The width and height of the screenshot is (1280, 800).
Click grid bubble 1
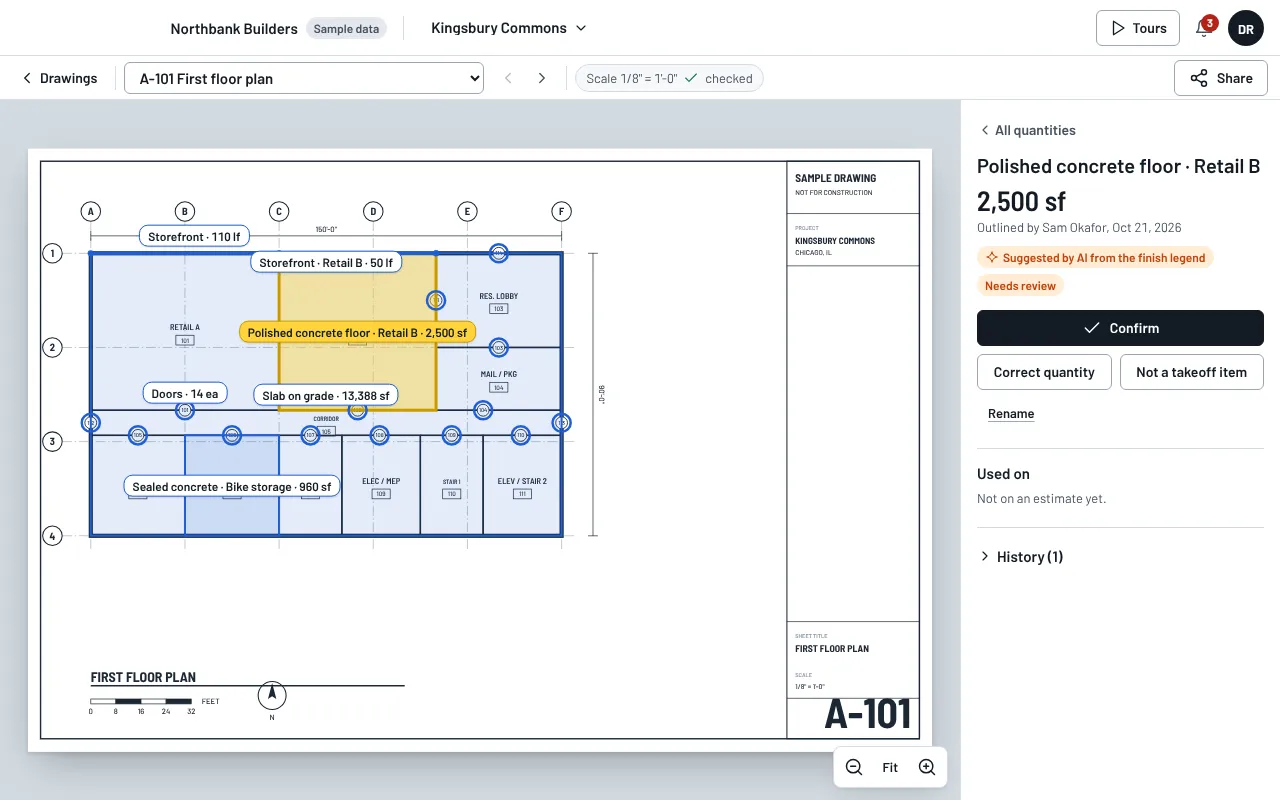pos(53,253)
